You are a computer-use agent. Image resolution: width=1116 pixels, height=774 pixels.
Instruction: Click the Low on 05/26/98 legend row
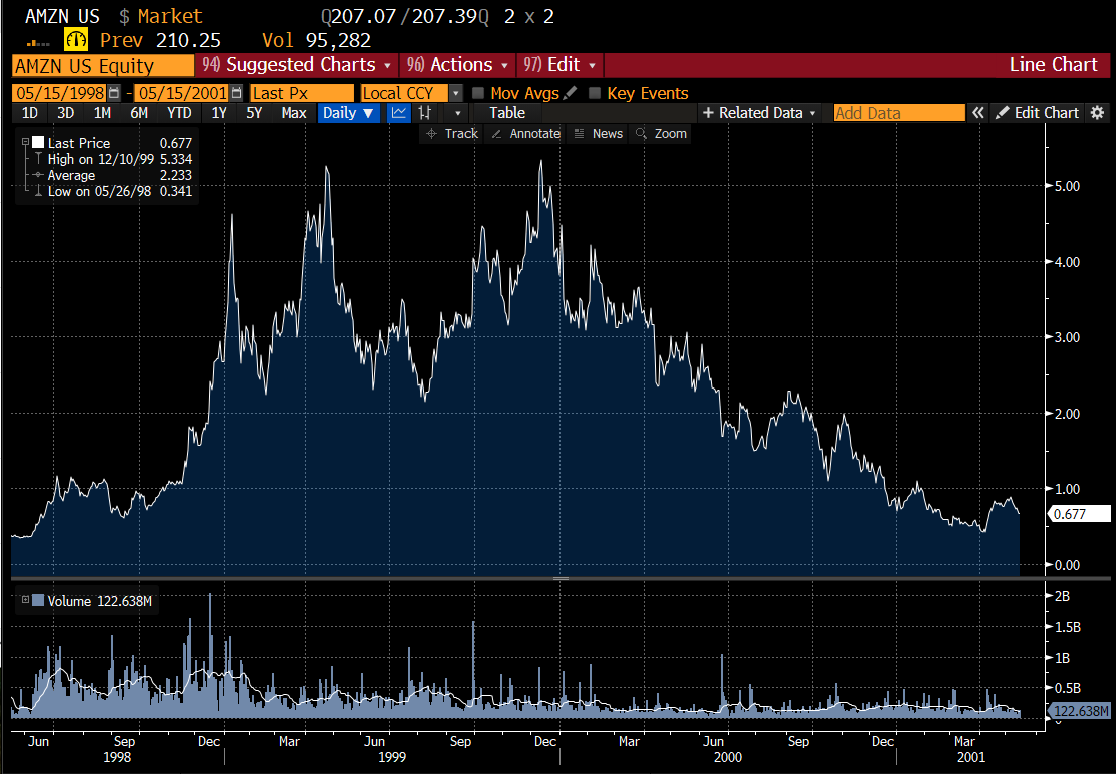[x=113, y=191]
